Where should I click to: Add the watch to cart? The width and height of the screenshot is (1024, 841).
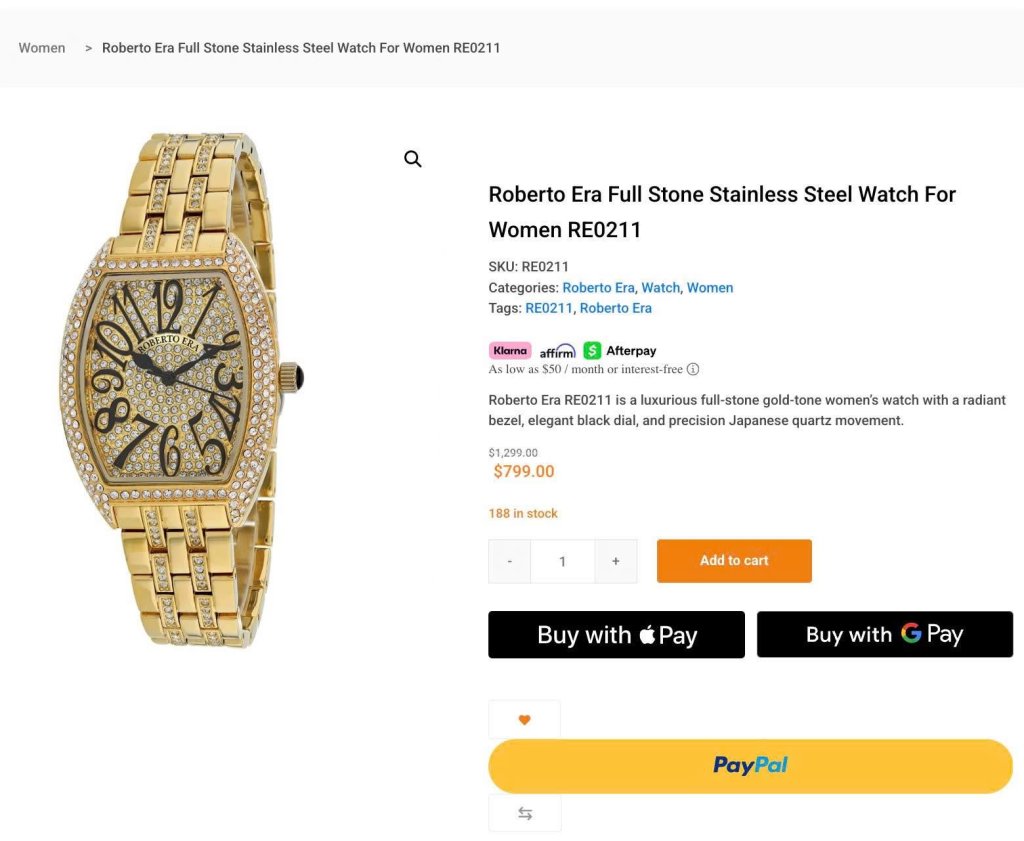pyautogui.click(x=734, y=560)
